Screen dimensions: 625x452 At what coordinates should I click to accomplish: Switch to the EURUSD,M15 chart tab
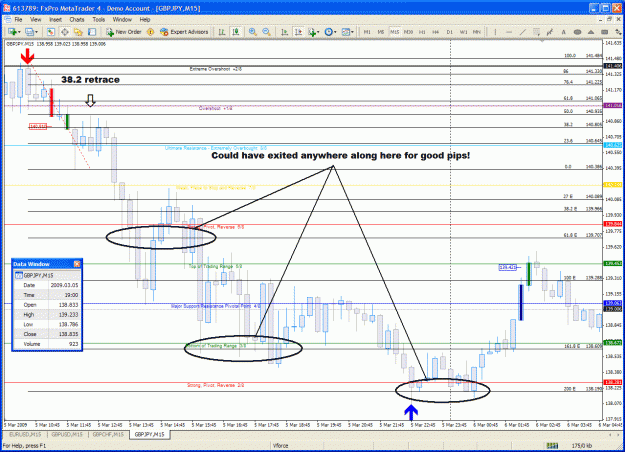[x=25, y=434]
